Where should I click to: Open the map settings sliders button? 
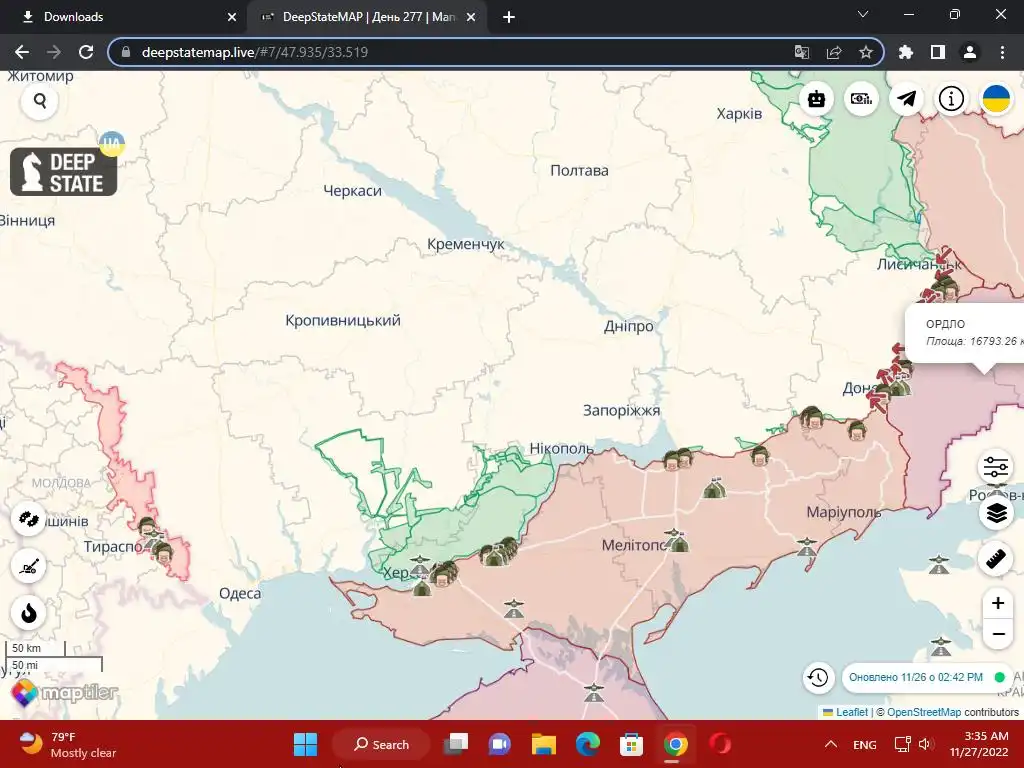point(996,467)
